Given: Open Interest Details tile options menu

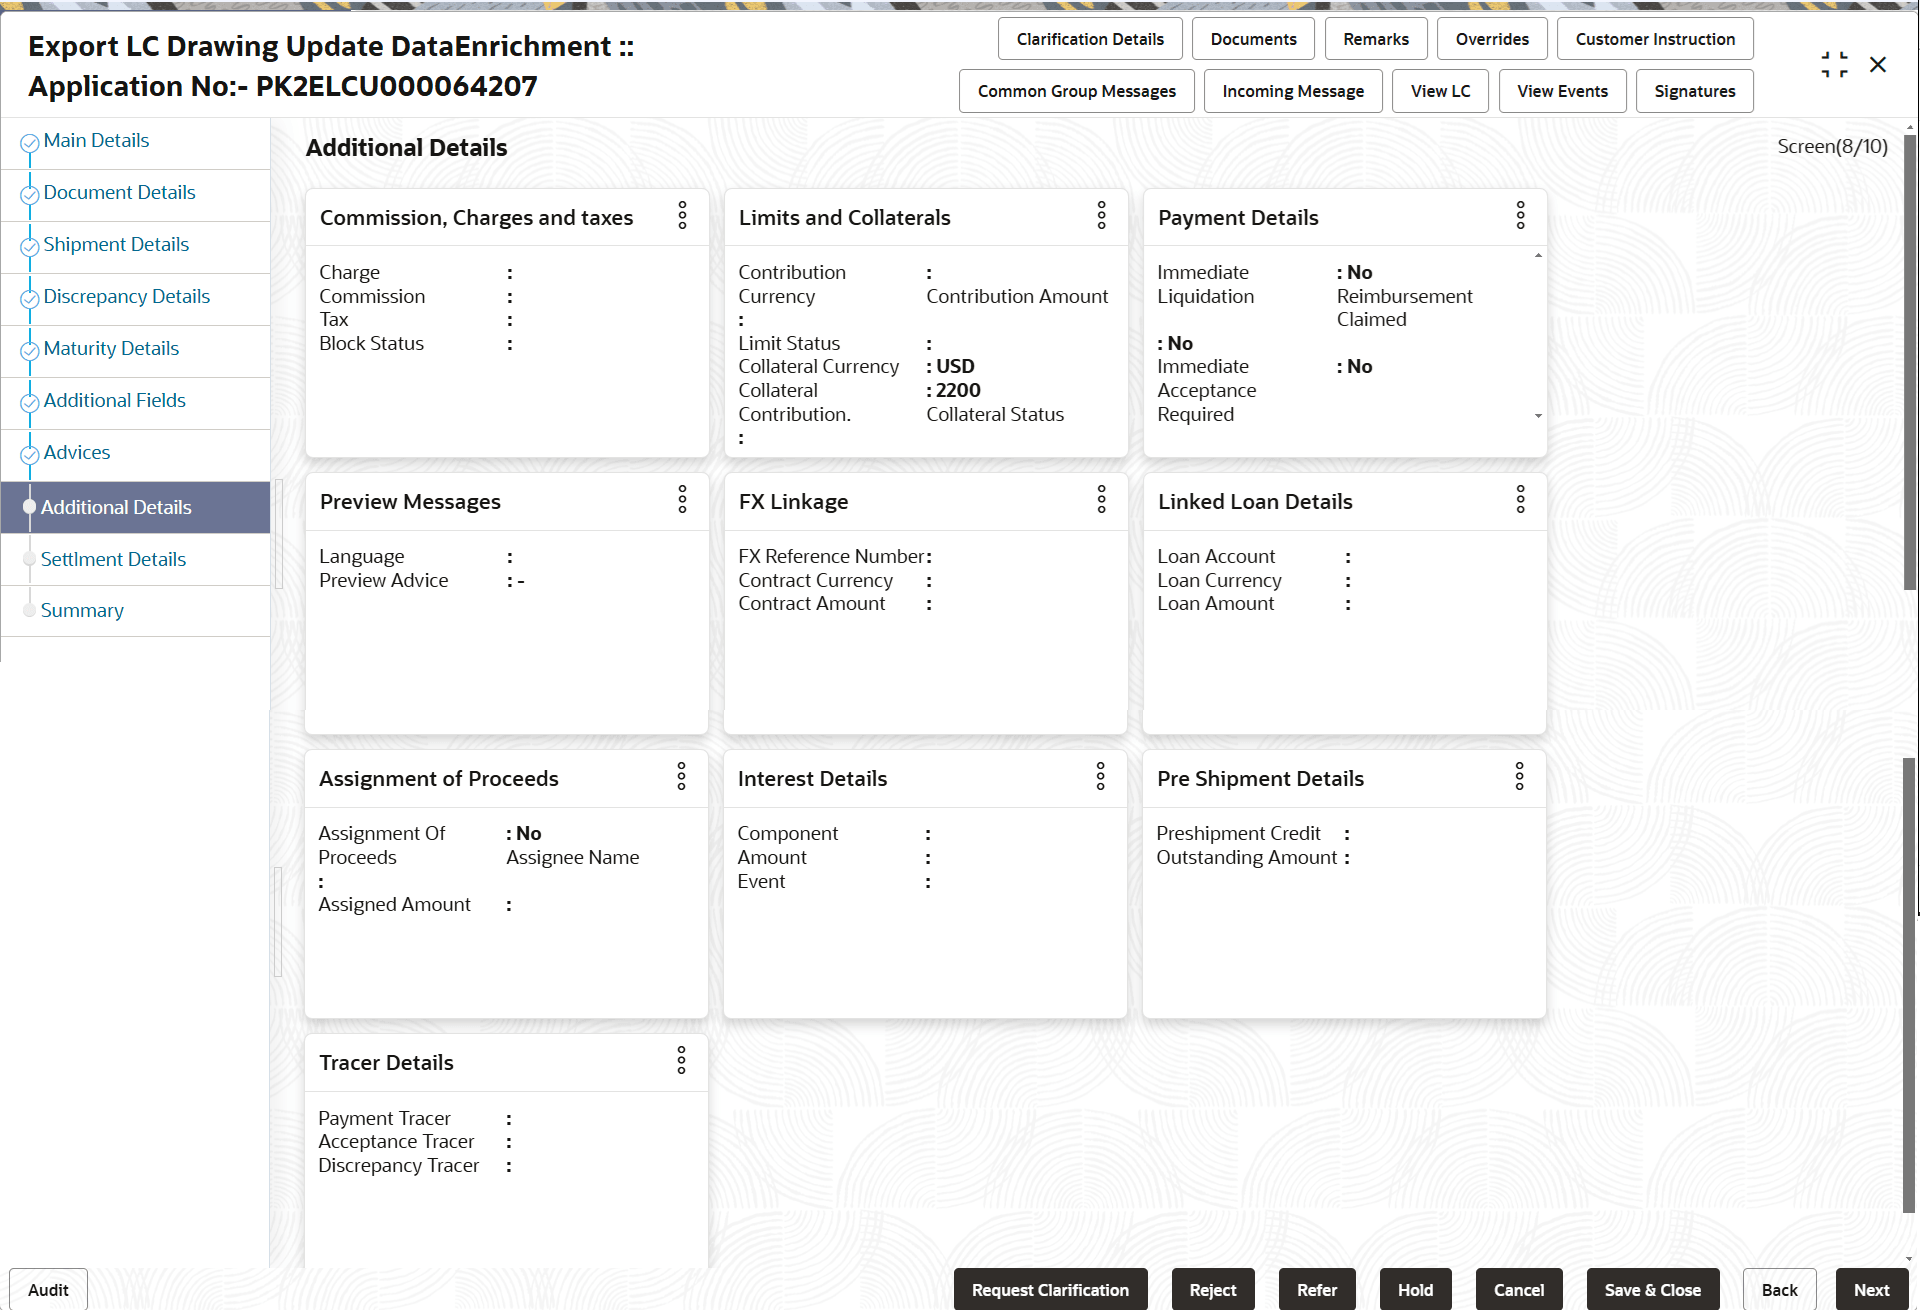Looking at the screenshot, I should pyautogui.click(x=1100, y=777).
